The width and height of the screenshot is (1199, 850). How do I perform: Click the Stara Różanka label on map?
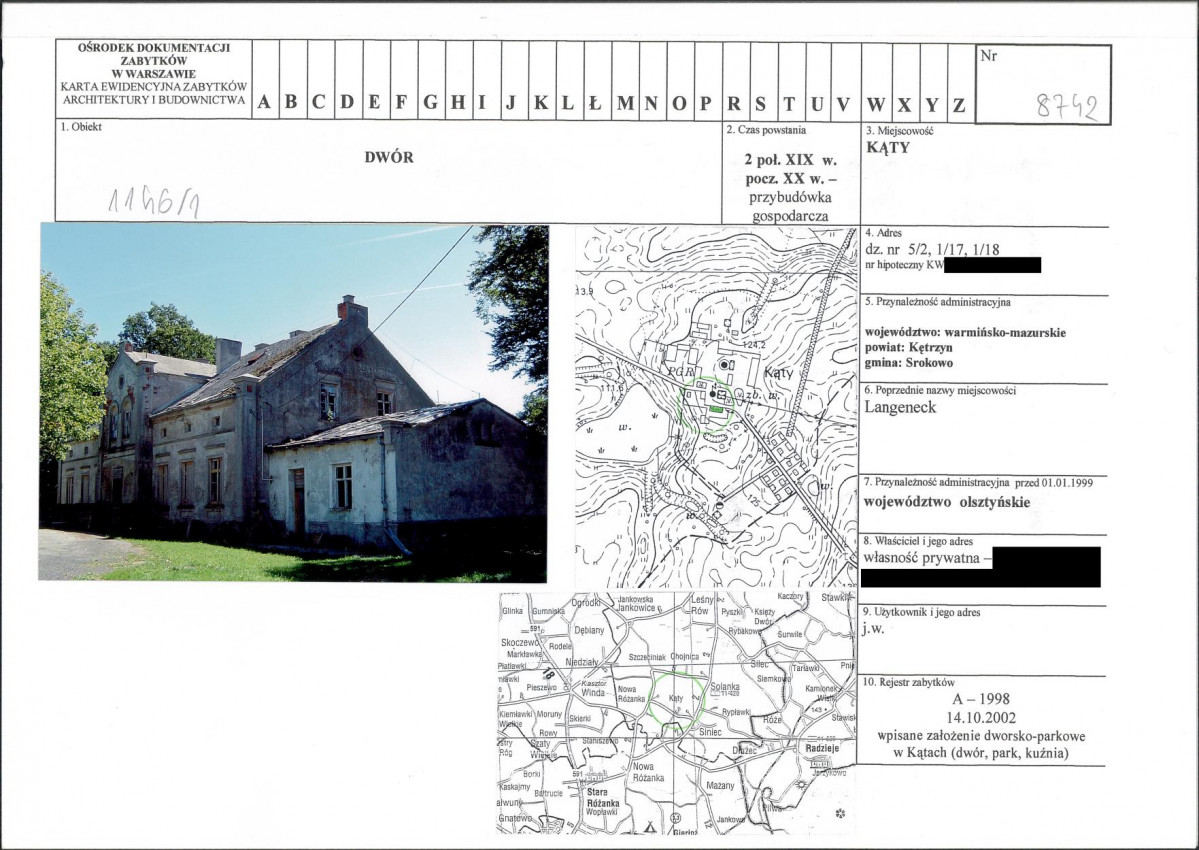pyautogui.click(x=603, y=798)
